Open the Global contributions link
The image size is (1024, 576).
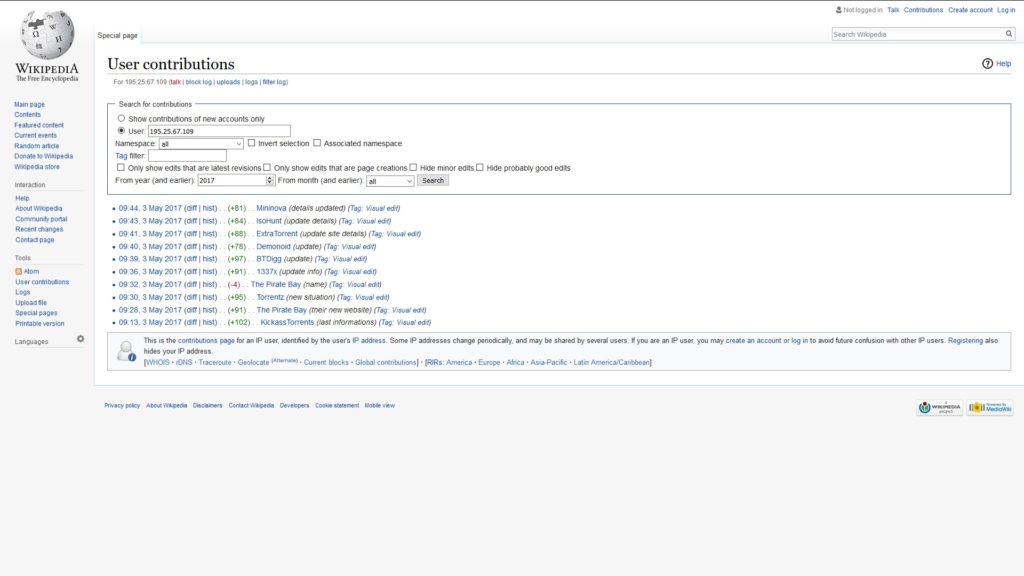(385, 362)
